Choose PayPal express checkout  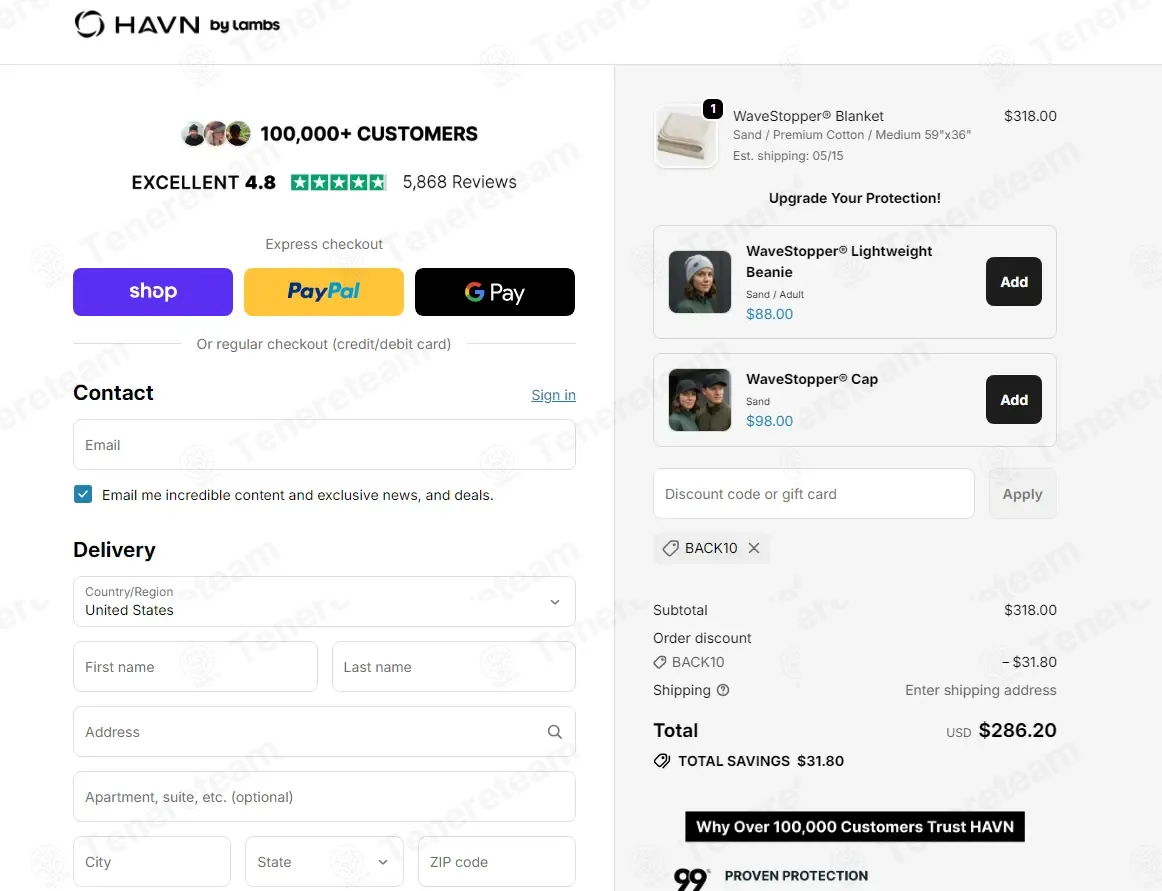coord(324,291)
